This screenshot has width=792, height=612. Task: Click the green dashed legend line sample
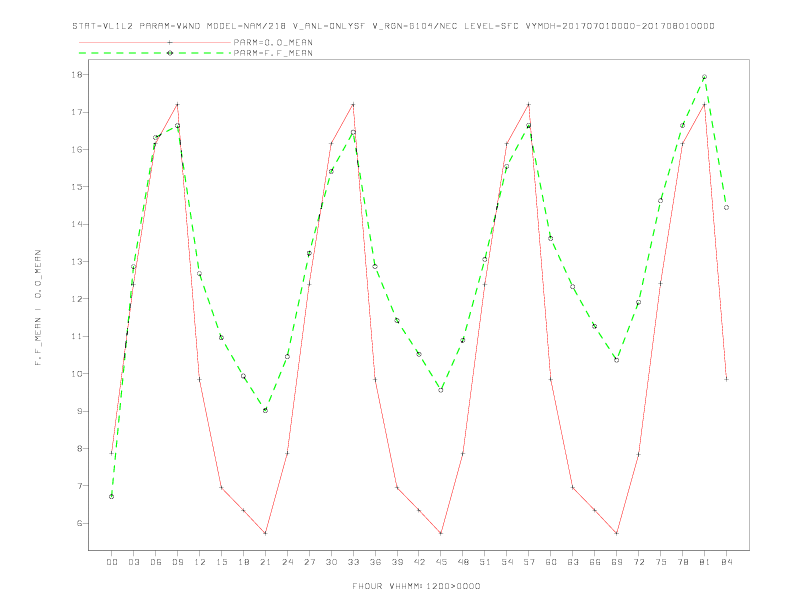pyautogui.click(x=155, y=53)
